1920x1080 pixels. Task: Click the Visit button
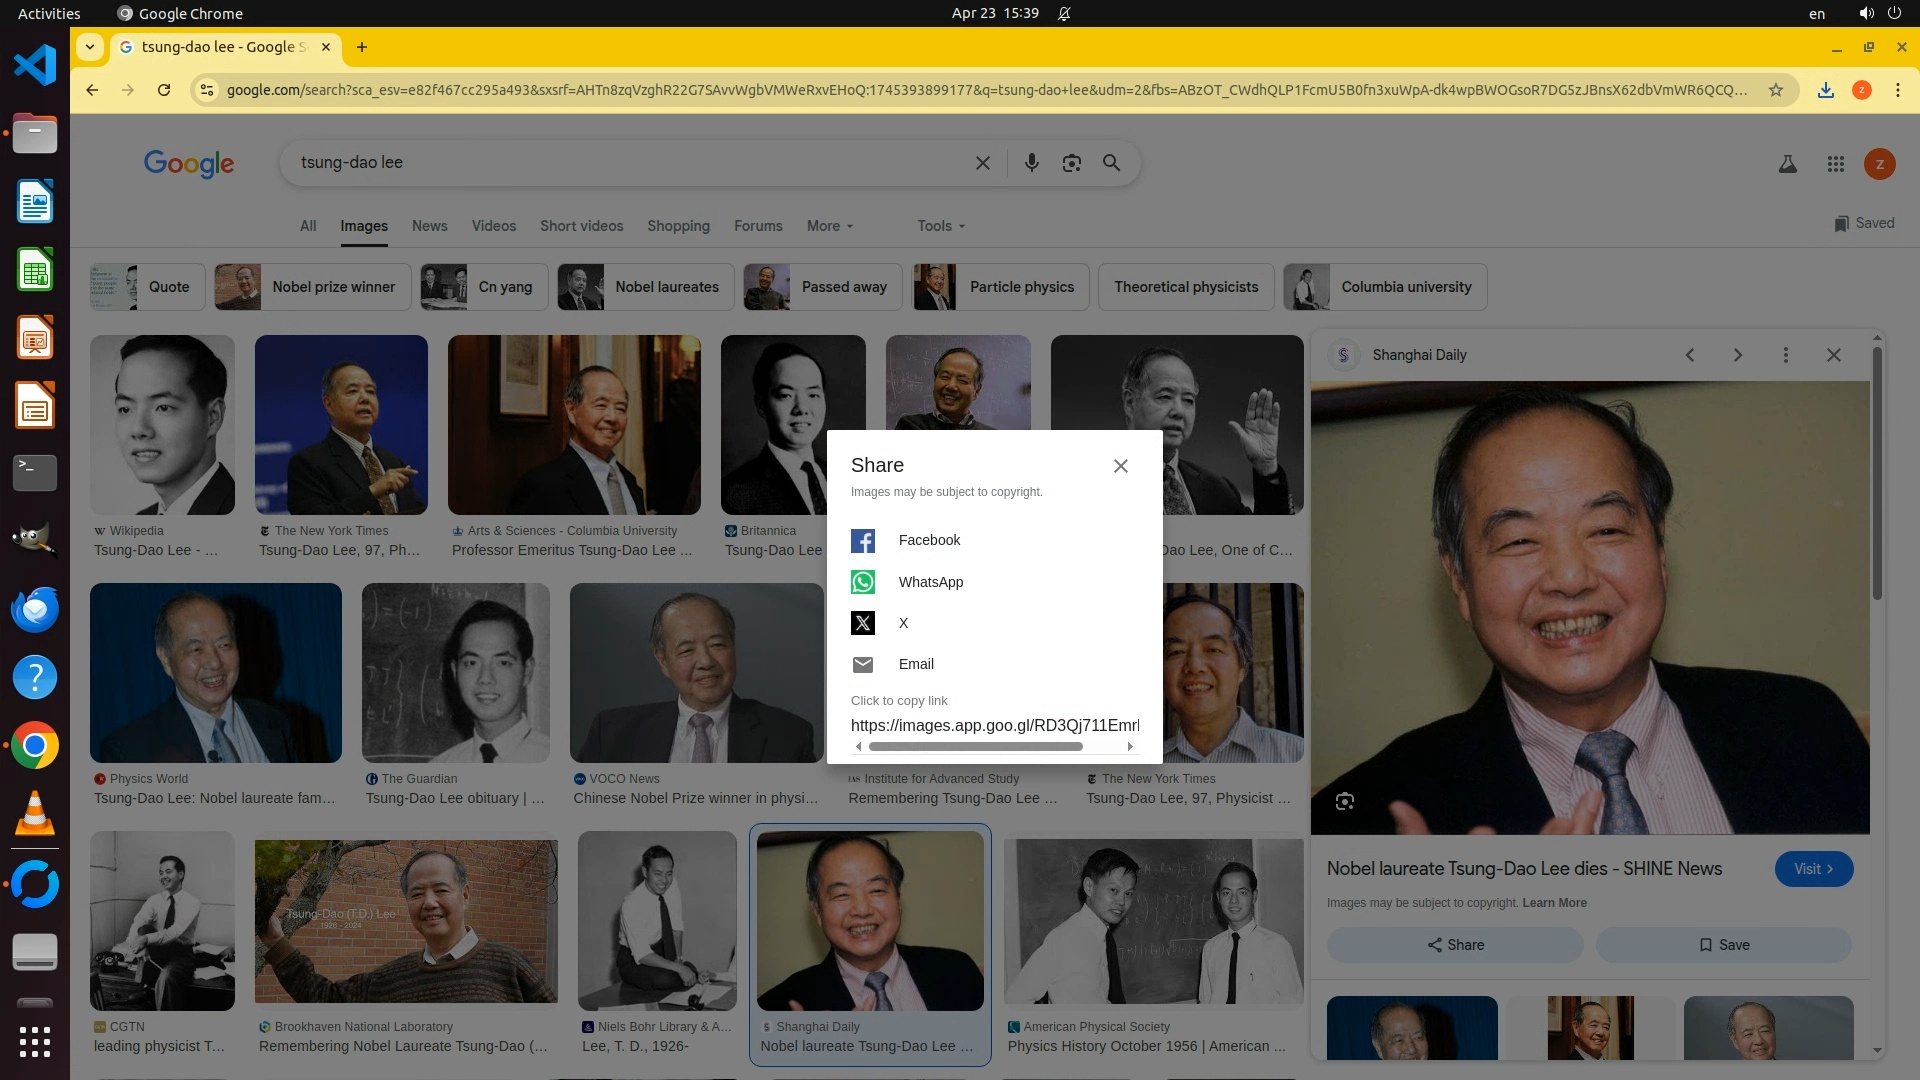click(1813, 869)
